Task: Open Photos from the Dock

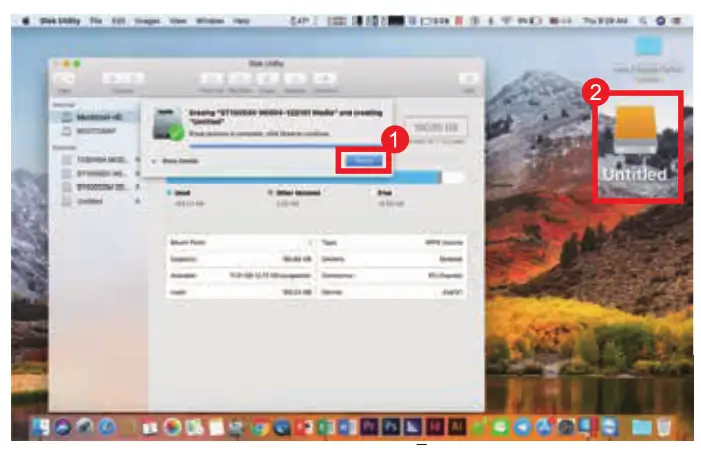Action: coord(172,427)
